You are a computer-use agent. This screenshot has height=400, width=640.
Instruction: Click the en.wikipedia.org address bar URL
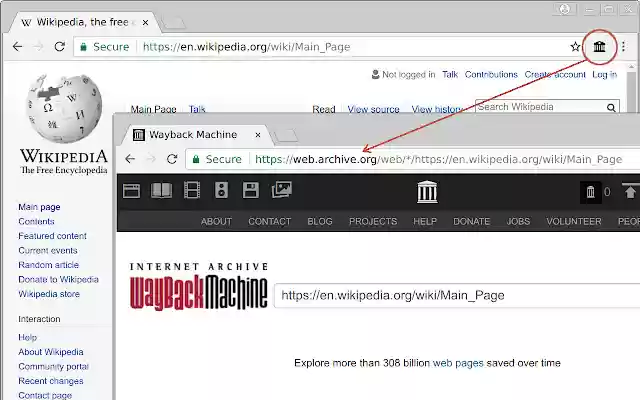tap(247, 47)
